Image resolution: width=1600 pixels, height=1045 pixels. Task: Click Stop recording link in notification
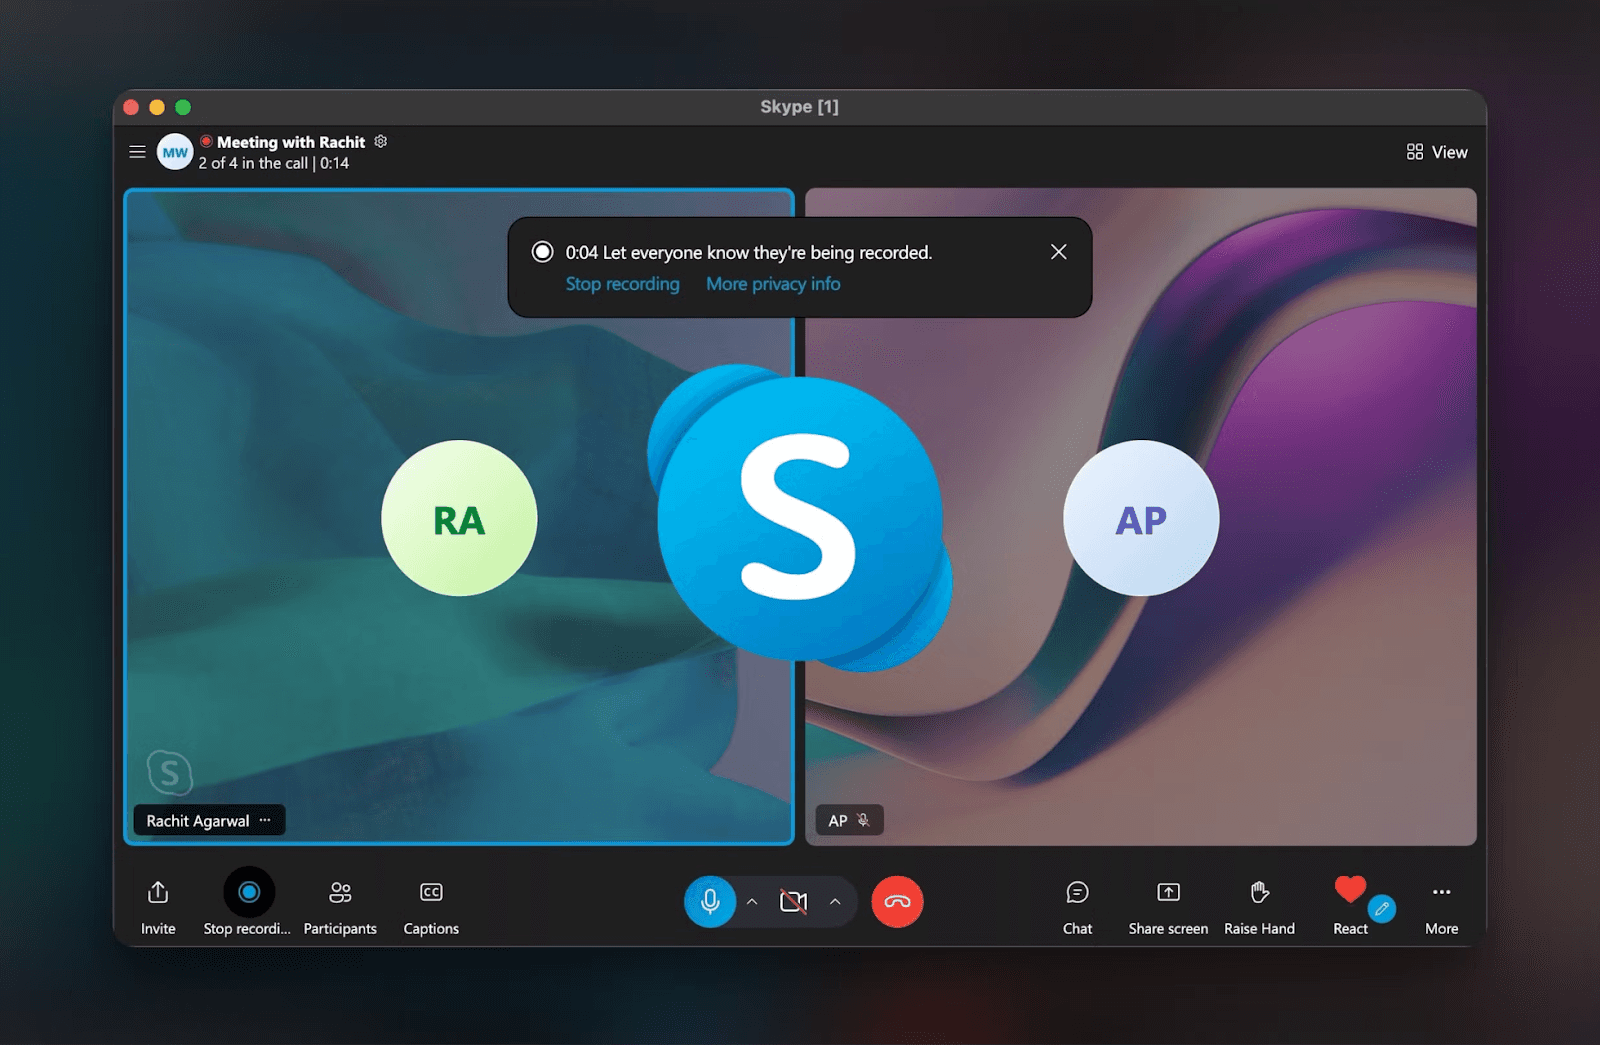tap(622, 284)
